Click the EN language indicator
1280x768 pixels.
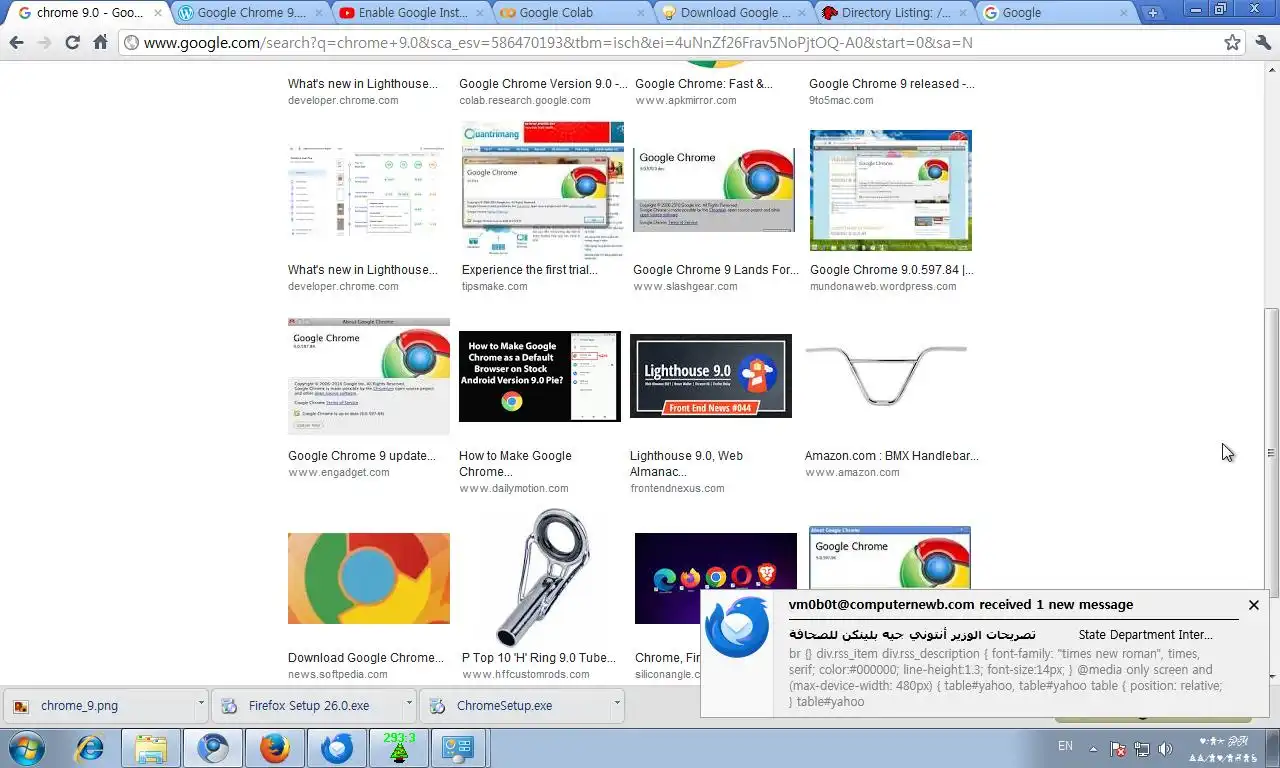[1065, 747]
